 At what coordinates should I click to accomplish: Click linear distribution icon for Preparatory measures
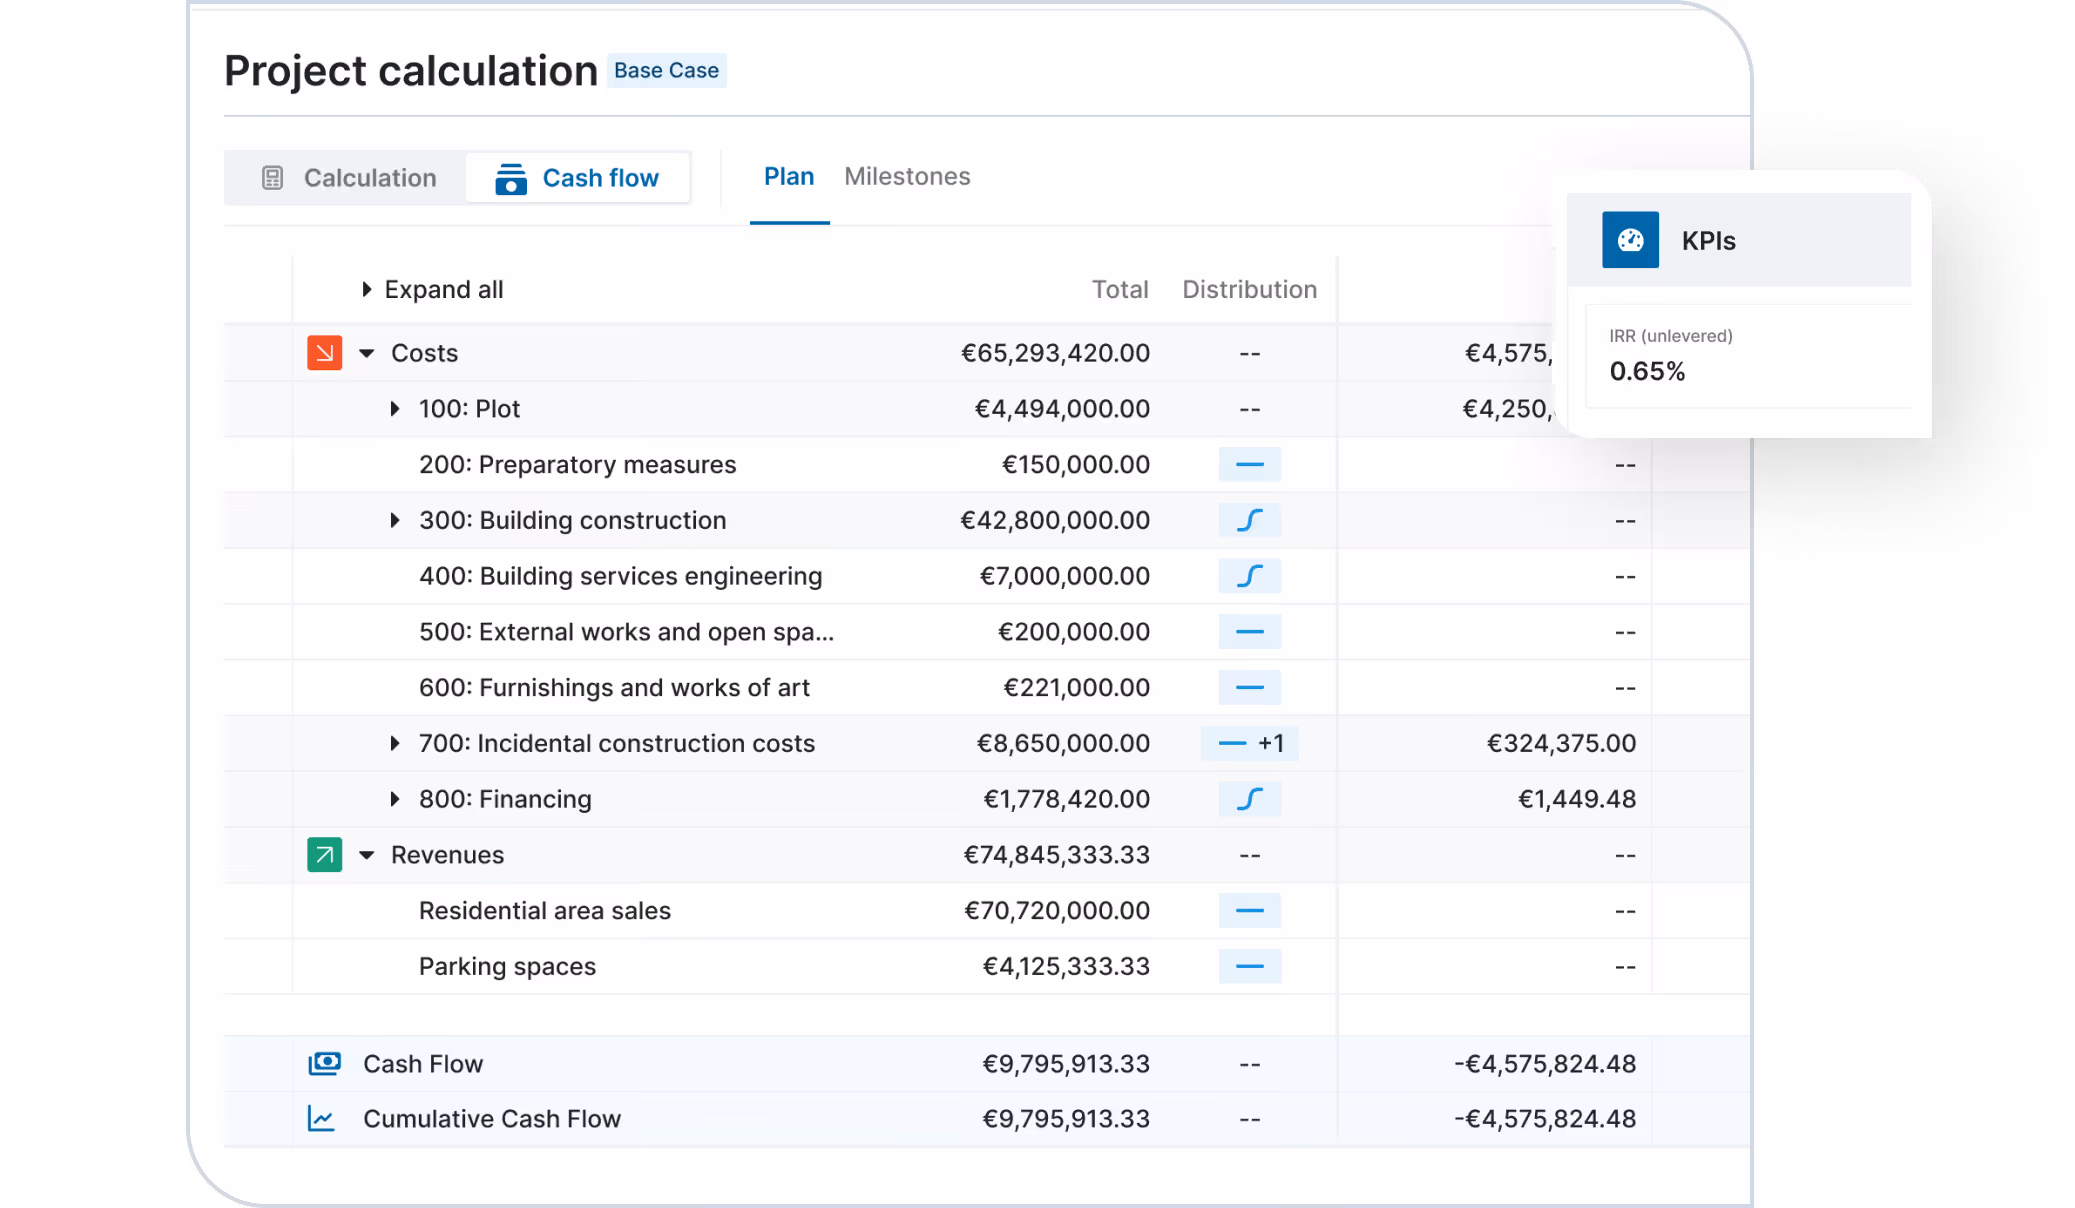click(x=1249, y=465)
